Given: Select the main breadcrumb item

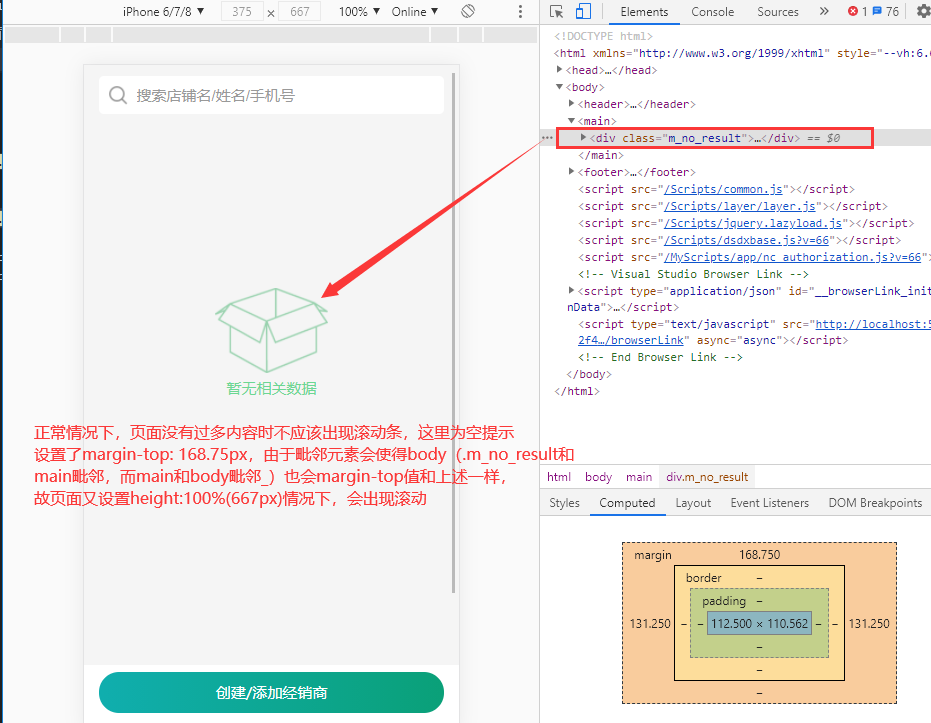Looking at the screenshot, I should 639,477.
